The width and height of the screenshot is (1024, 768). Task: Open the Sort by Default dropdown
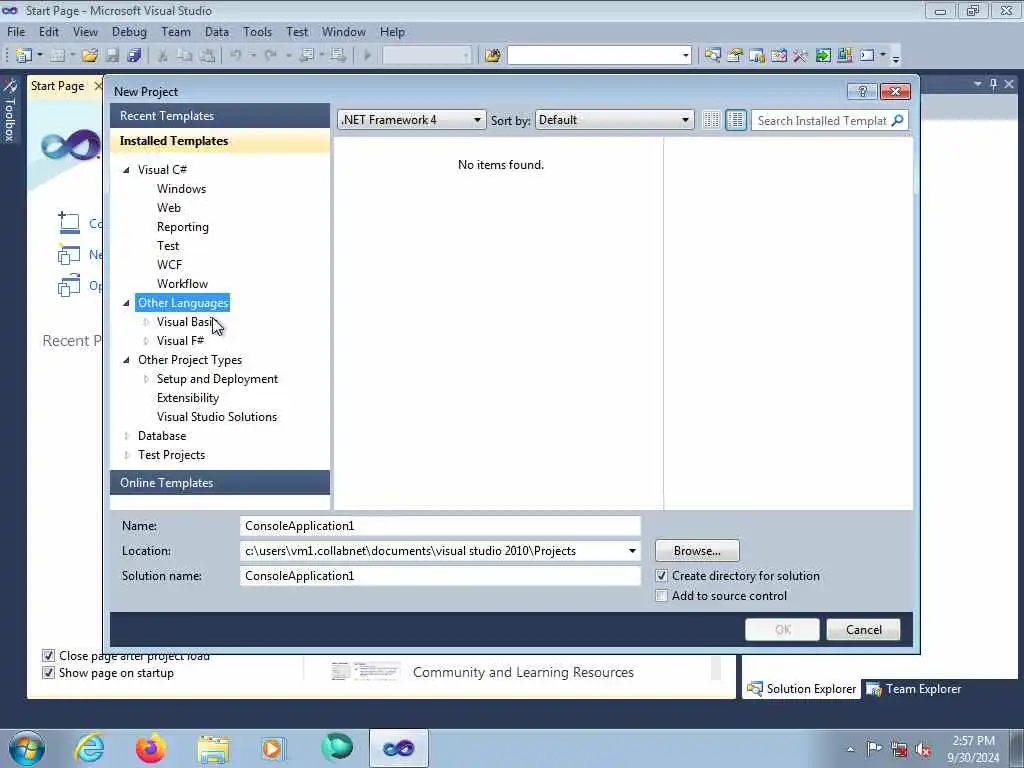coord(614,120)
